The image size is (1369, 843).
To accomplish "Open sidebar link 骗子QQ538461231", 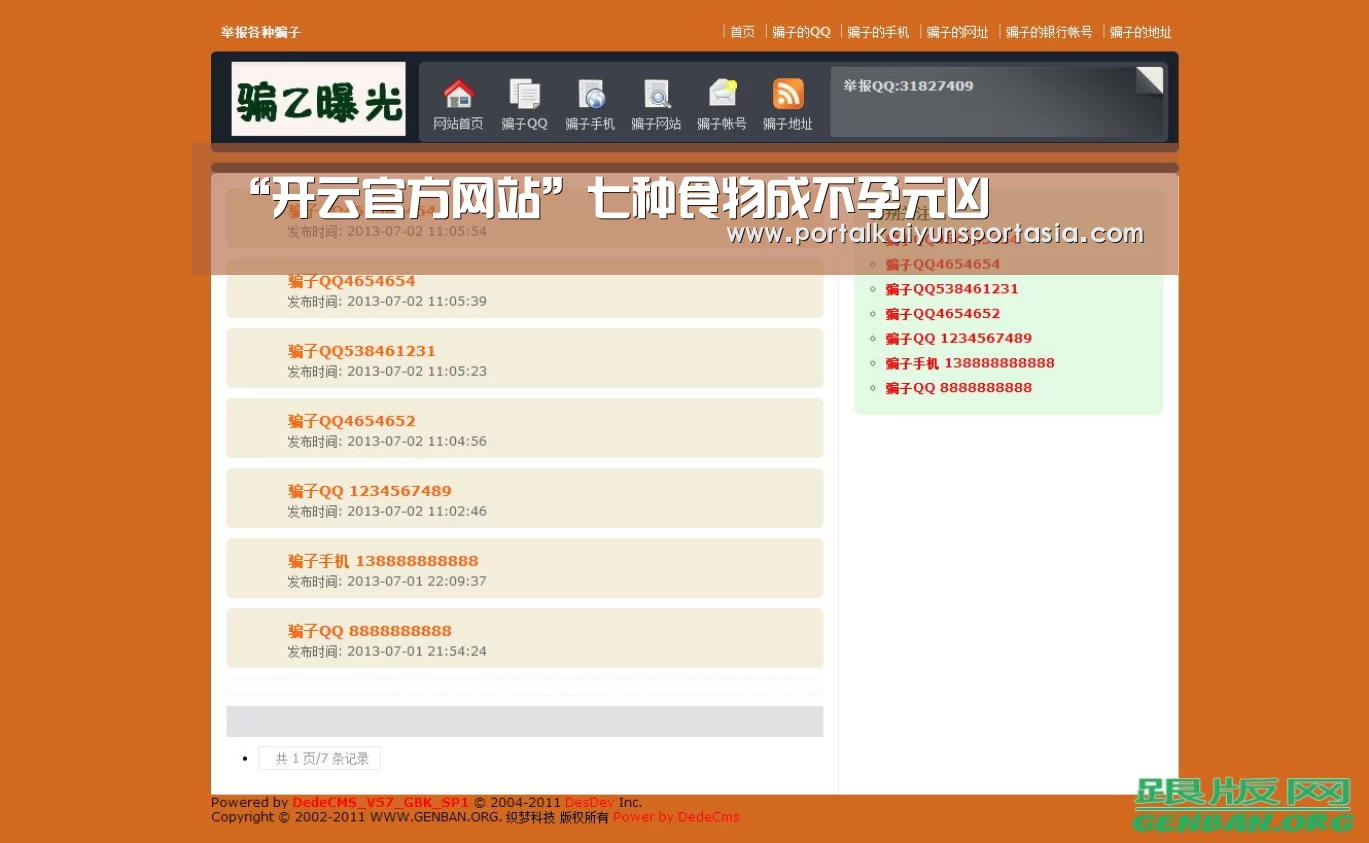I will coord(951,289).
